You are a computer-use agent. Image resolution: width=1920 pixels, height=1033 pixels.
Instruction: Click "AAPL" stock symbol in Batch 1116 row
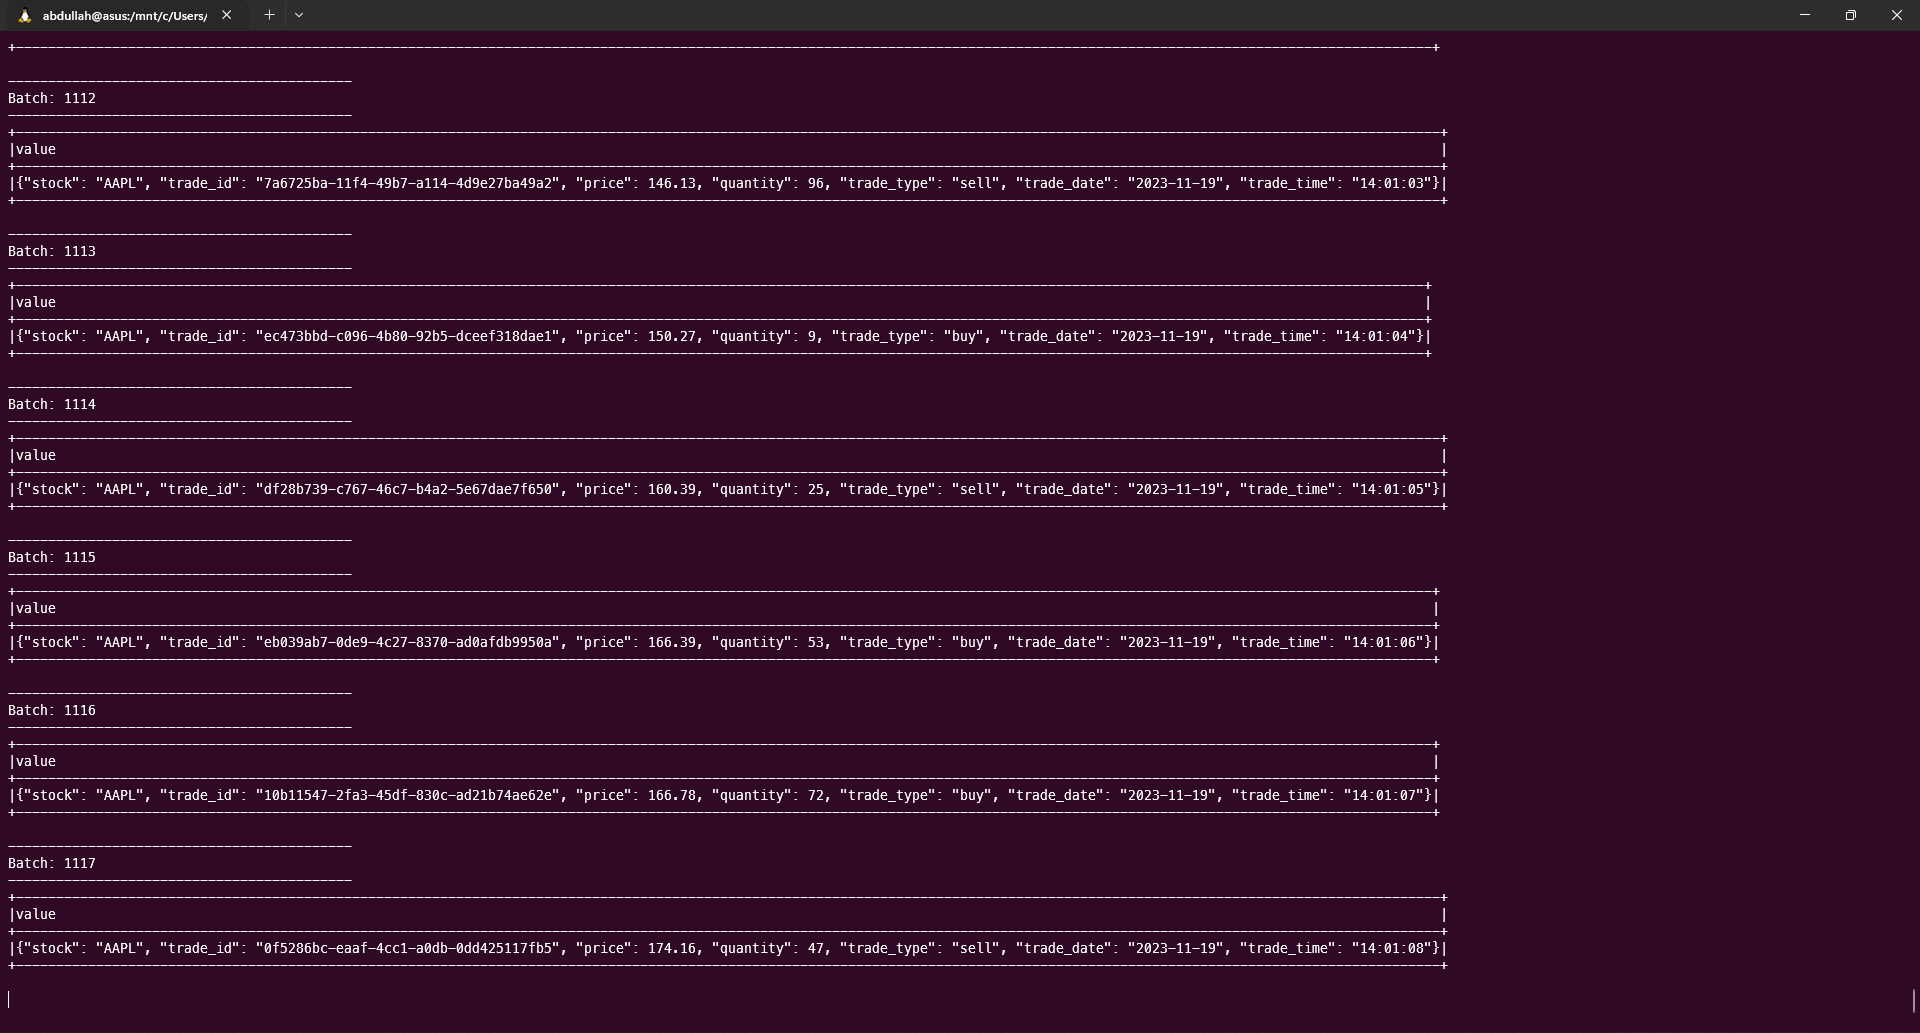(120, 795)
